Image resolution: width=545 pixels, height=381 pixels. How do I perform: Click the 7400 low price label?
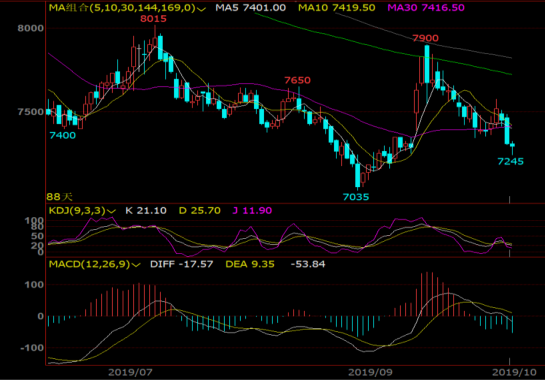[63, 136]
